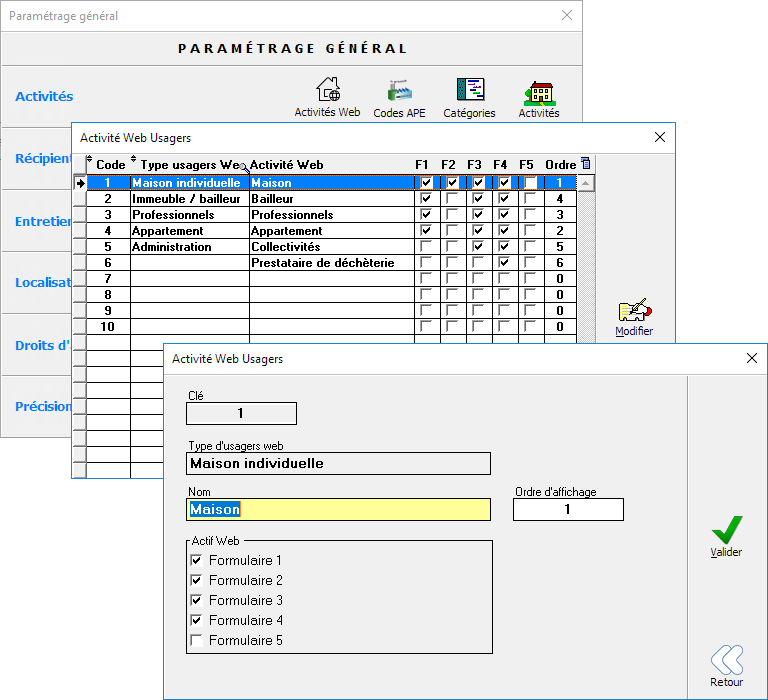Toggle F2 checkbox in the Bailleur row
768x700 pixels.
pos(452,198)
